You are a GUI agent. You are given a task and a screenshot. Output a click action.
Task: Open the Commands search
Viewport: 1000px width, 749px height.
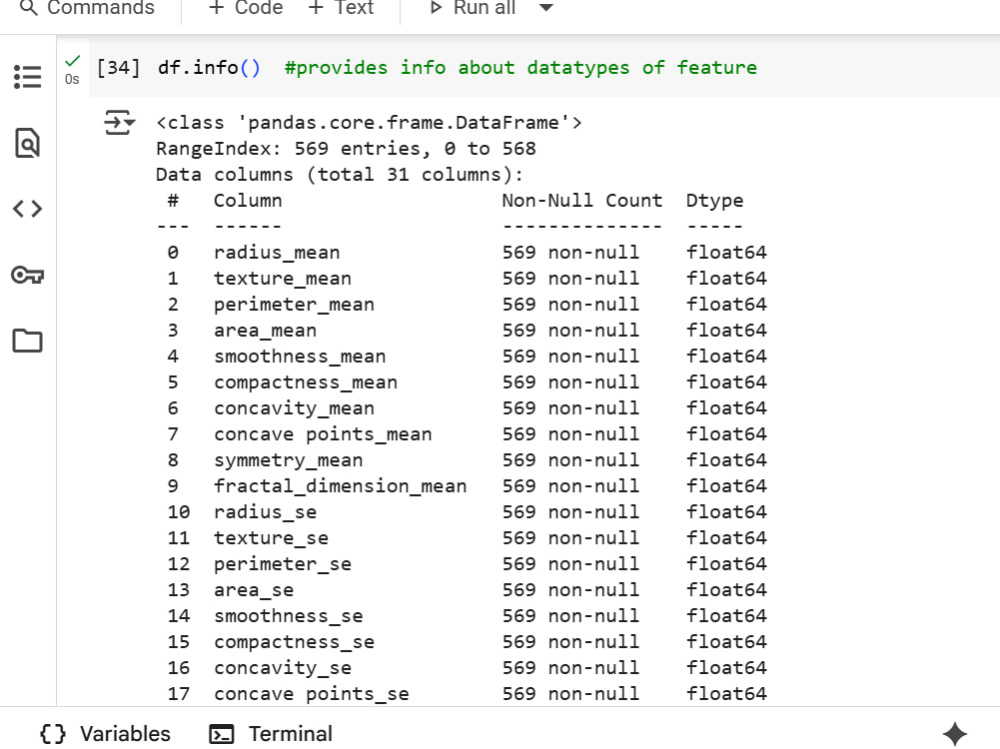(87, 8)
